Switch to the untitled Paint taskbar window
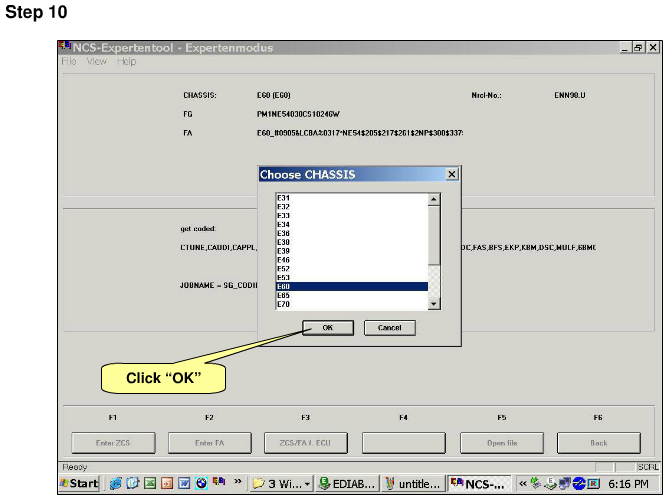The image size is (664, 496). pyautogui.click(x=412, y=484)
